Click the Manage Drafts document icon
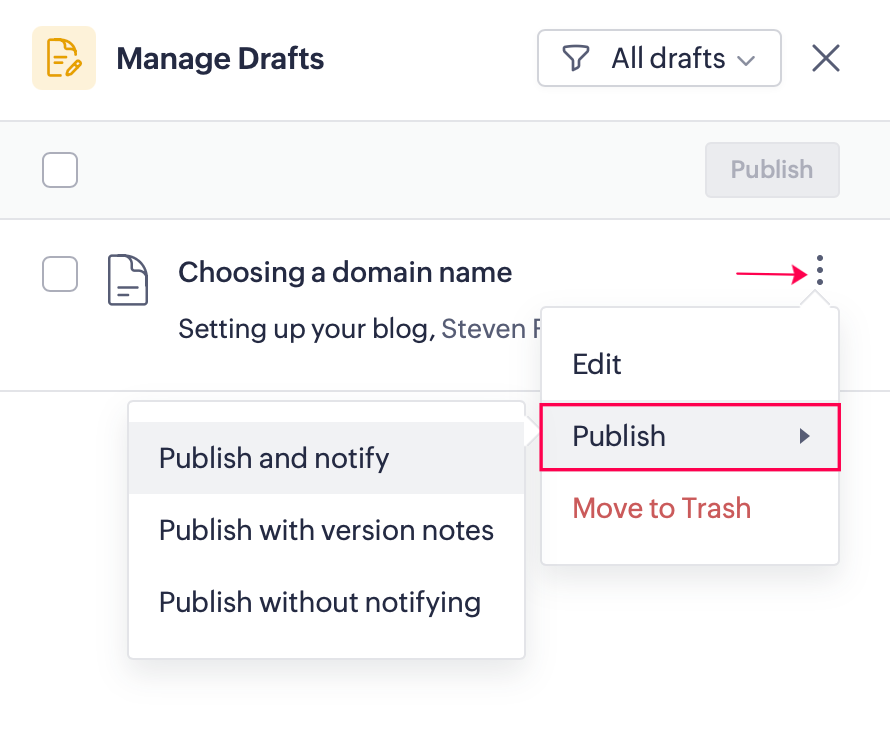This screenshot has width=890, height=746. point(64,58)
